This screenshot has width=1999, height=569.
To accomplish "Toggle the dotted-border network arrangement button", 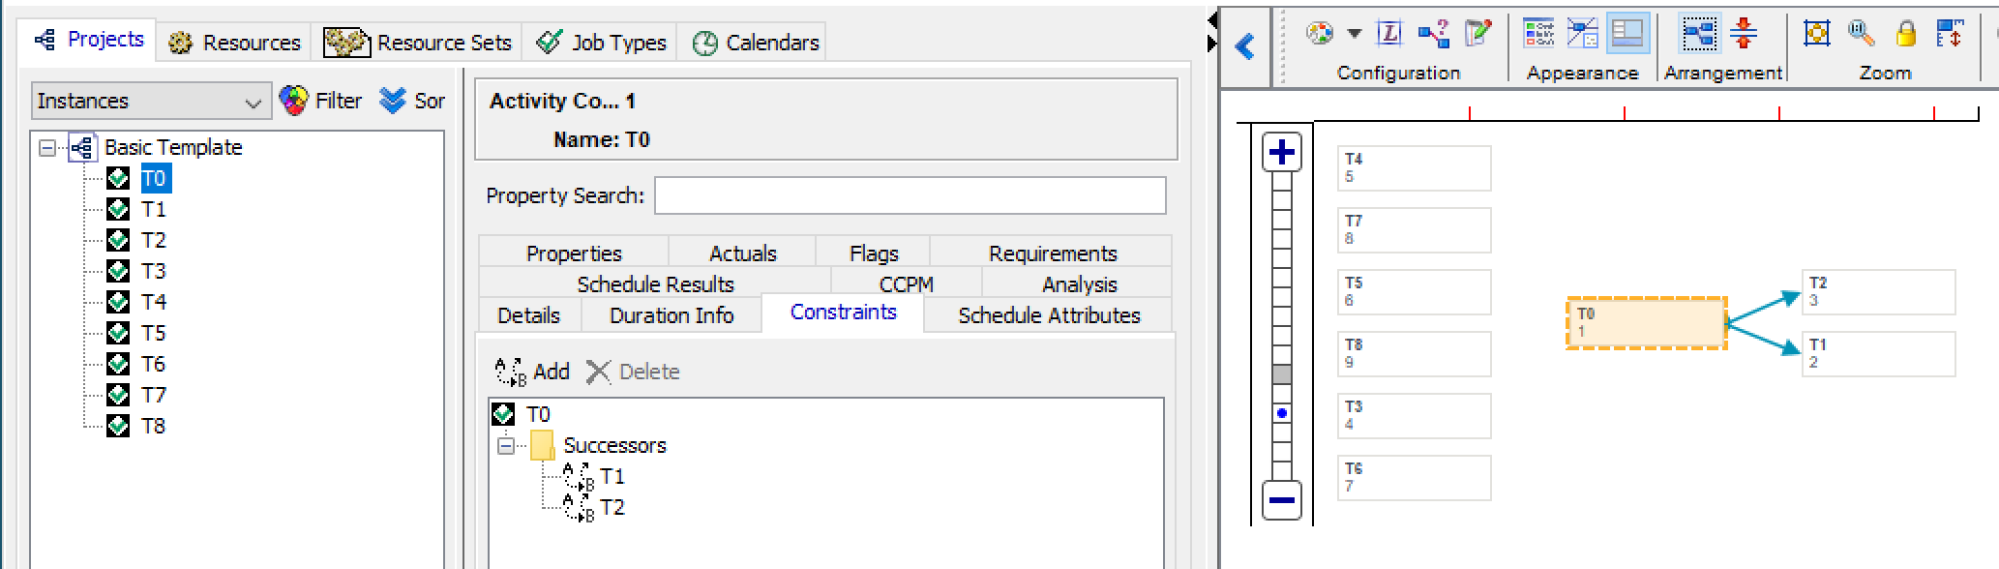I will 1698,34.
